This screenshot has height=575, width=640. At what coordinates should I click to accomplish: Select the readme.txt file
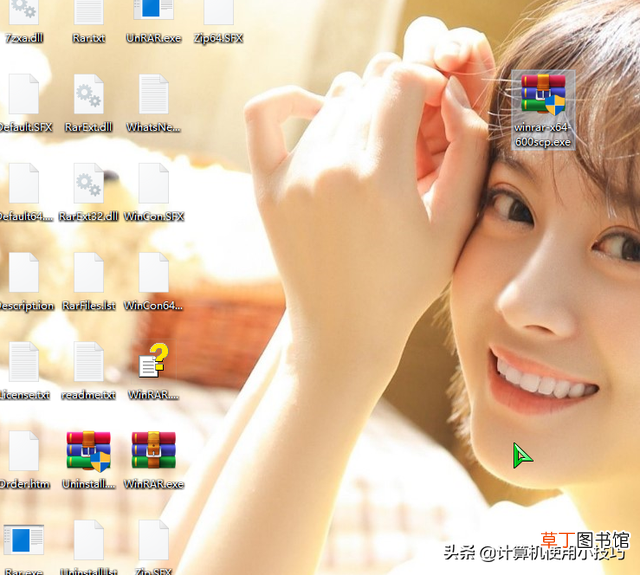point(89,362)
